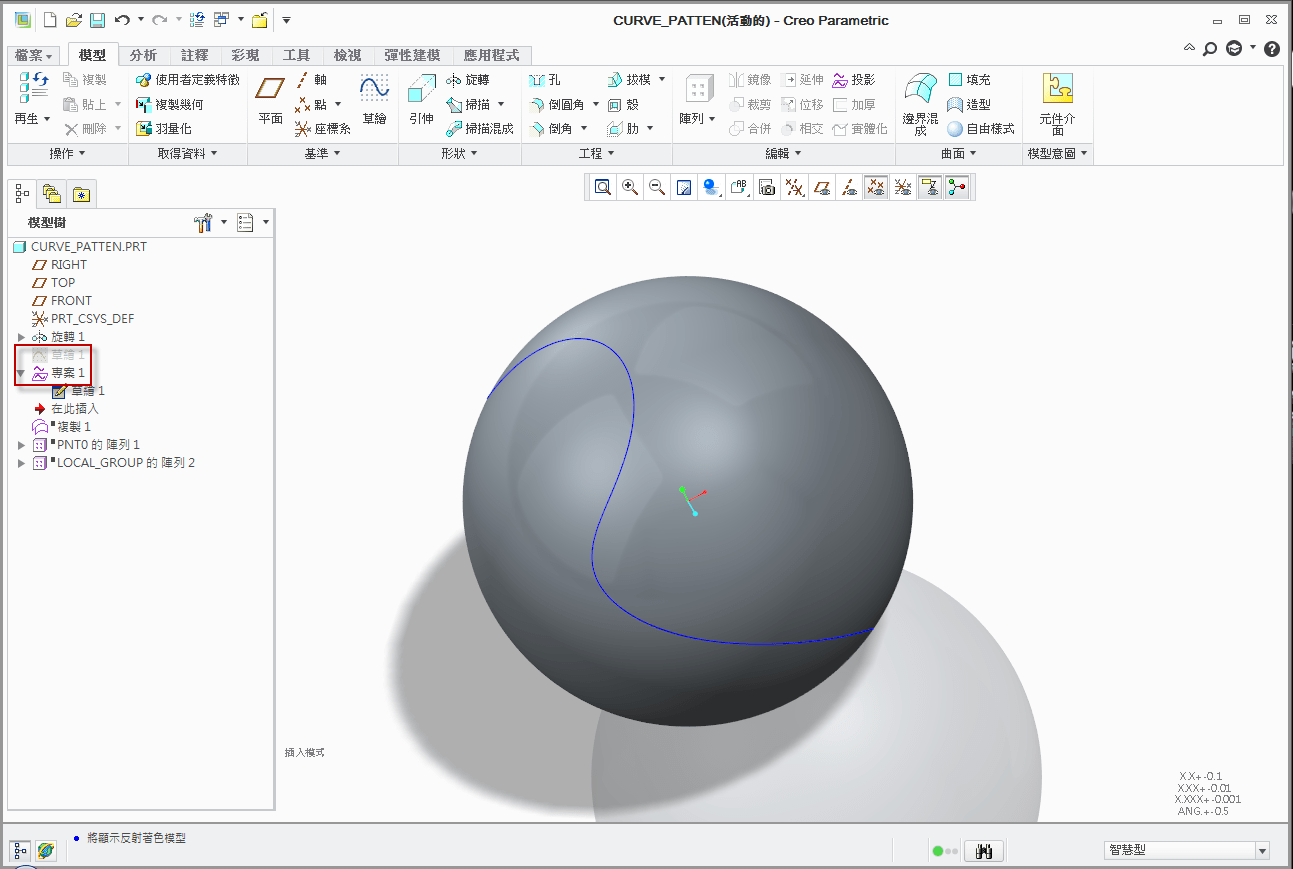Expand the 旋轉 1 tree node
The height and width of the screenshot is (869, 1293).
[22, 337]
